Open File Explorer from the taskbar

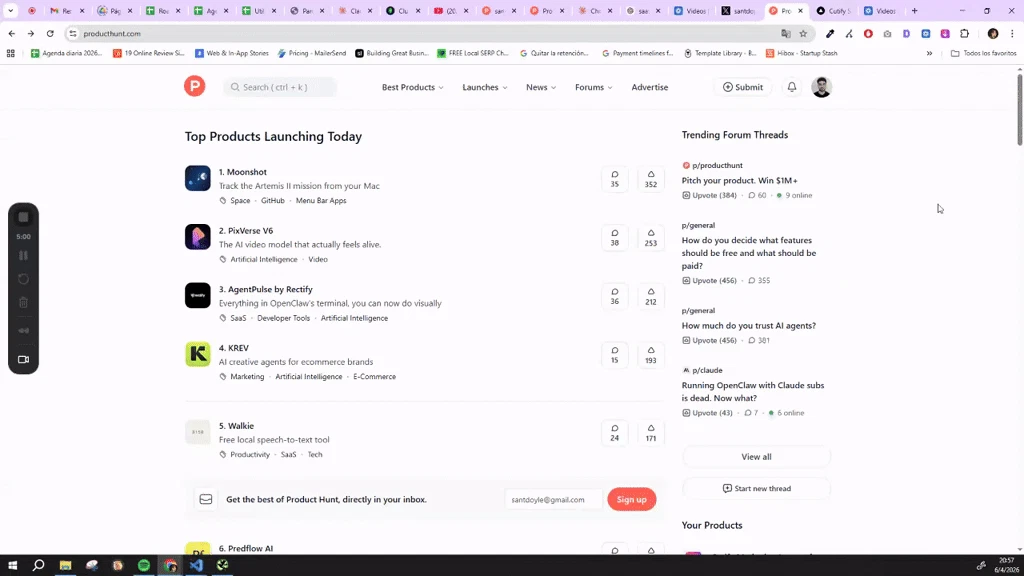(x=65, y=566)
